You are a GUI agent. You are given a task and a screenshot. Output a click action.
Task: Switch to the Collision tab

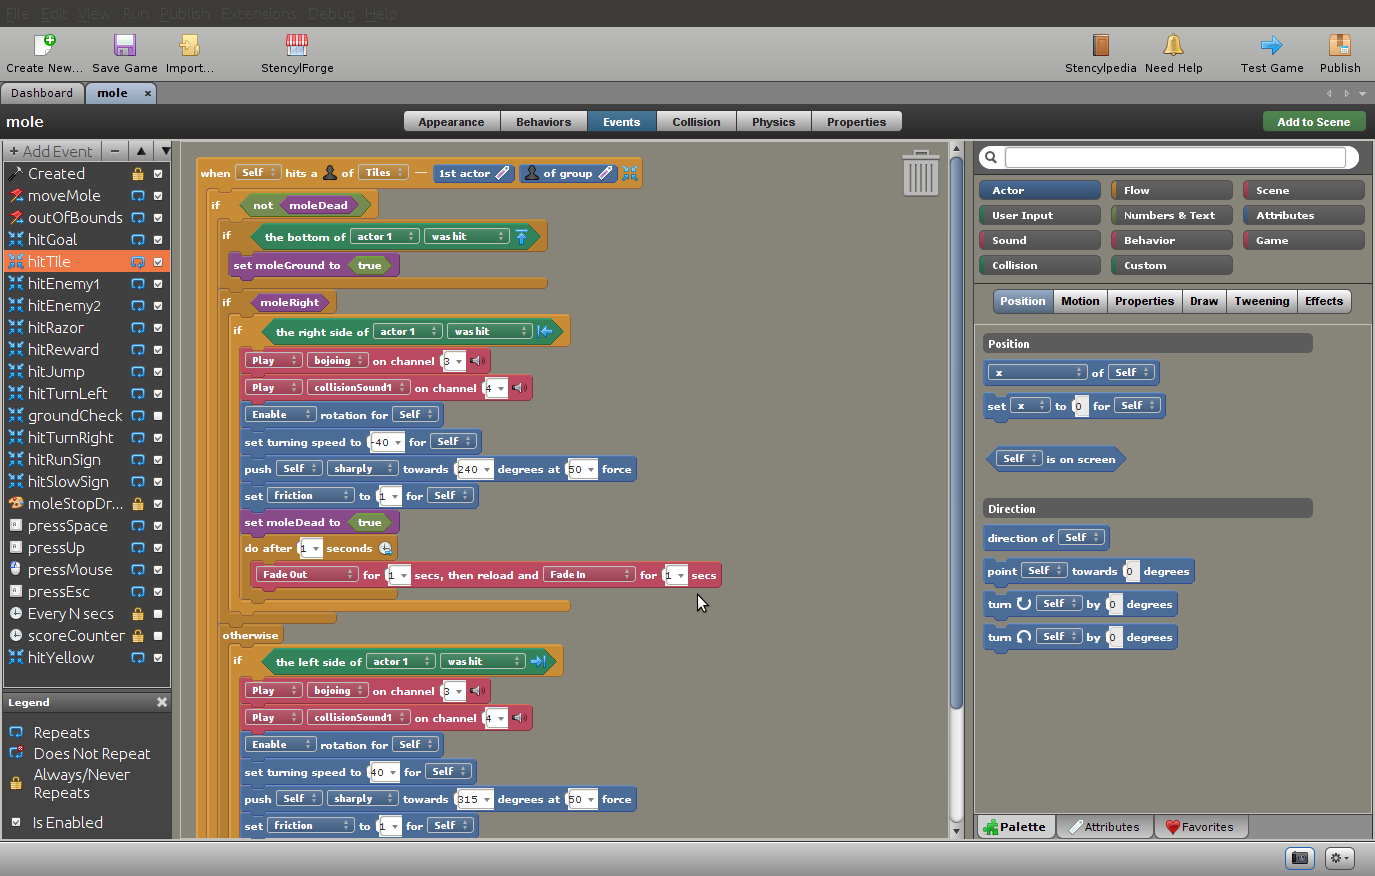pyautogui.click(x=696, y=122)
